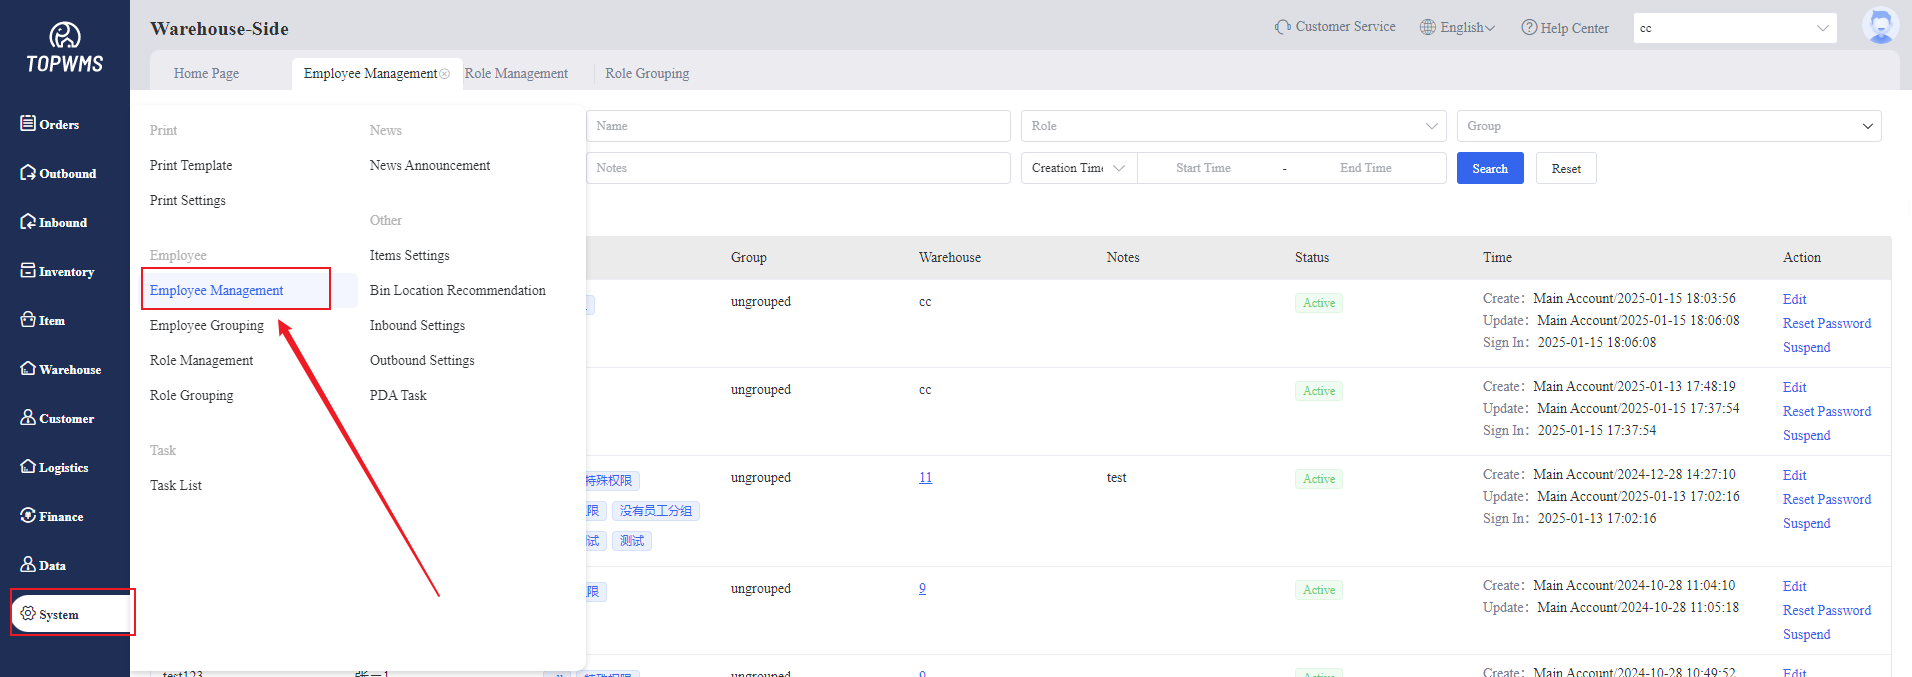Viewport: 1912px width, 677px height.
Task: Click the Orders sidebar icon
Action: click(x=28, y=123)
